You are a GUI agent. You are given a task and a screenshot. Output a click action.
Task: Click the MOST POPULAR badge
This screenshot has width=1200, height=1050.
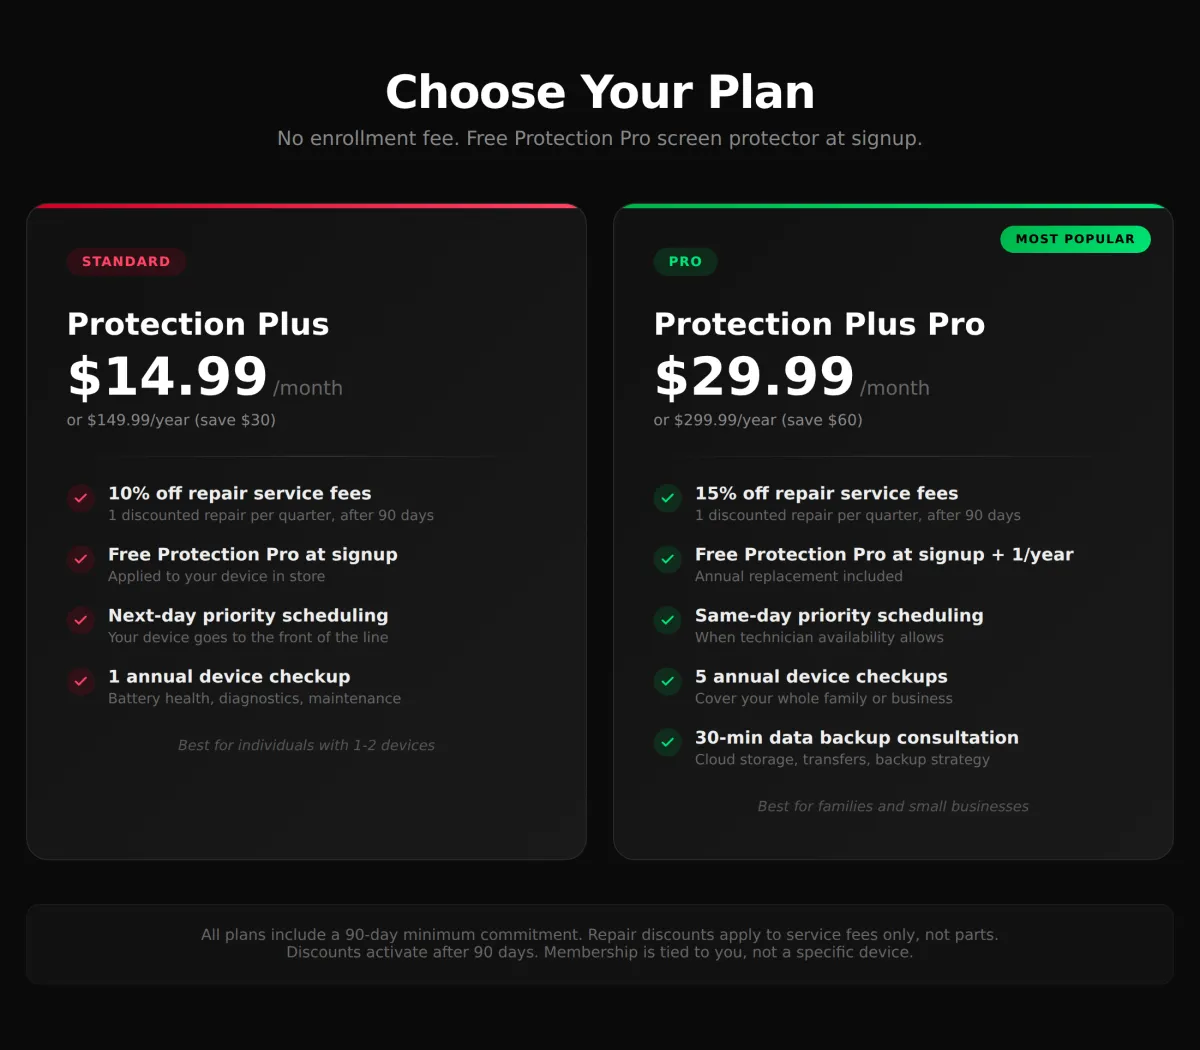[x=1075, y=239]
